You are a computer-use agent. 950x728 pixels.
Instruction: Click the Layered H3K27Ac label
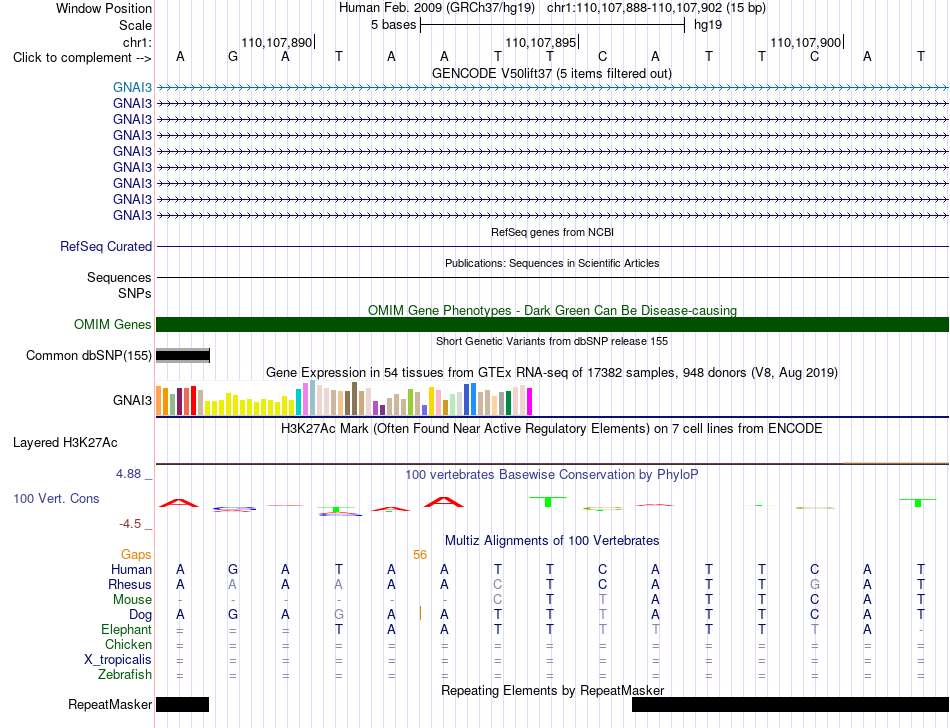click(65, 443)
